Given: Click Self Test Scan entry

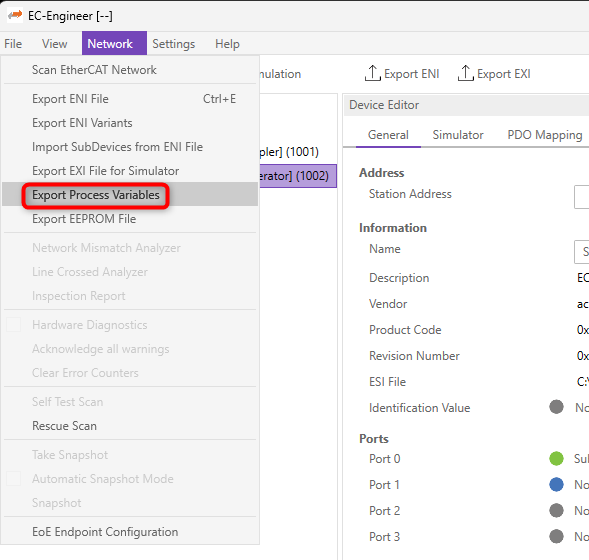Looking at the screenshot, I should click(x=130, y=402).
